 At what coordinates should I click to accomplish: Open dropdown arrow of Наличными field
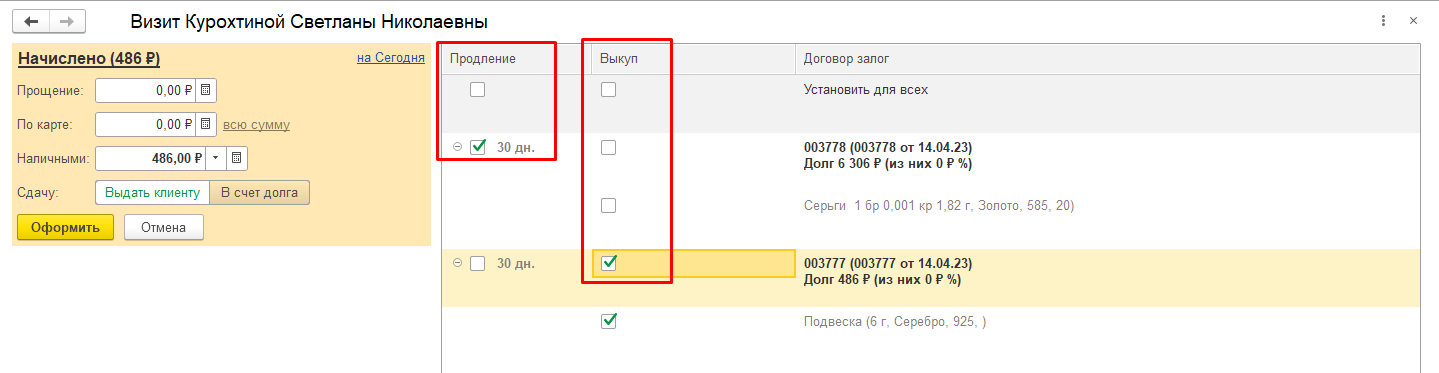[218, 158]
